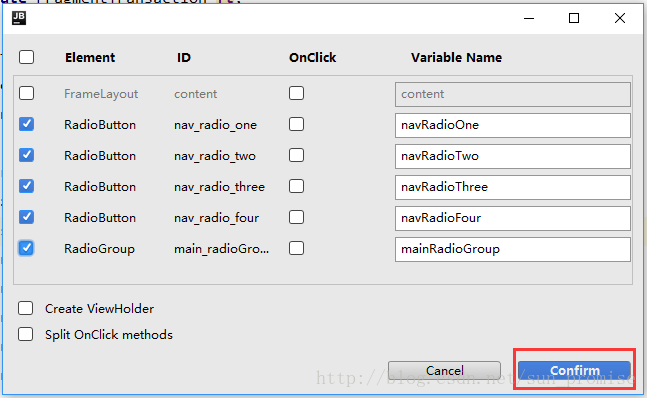Screen dimensions: 647x398
Task: Enable OnClick for main_radioGroup
Action: pyautogui.click(x=296, y=248)
